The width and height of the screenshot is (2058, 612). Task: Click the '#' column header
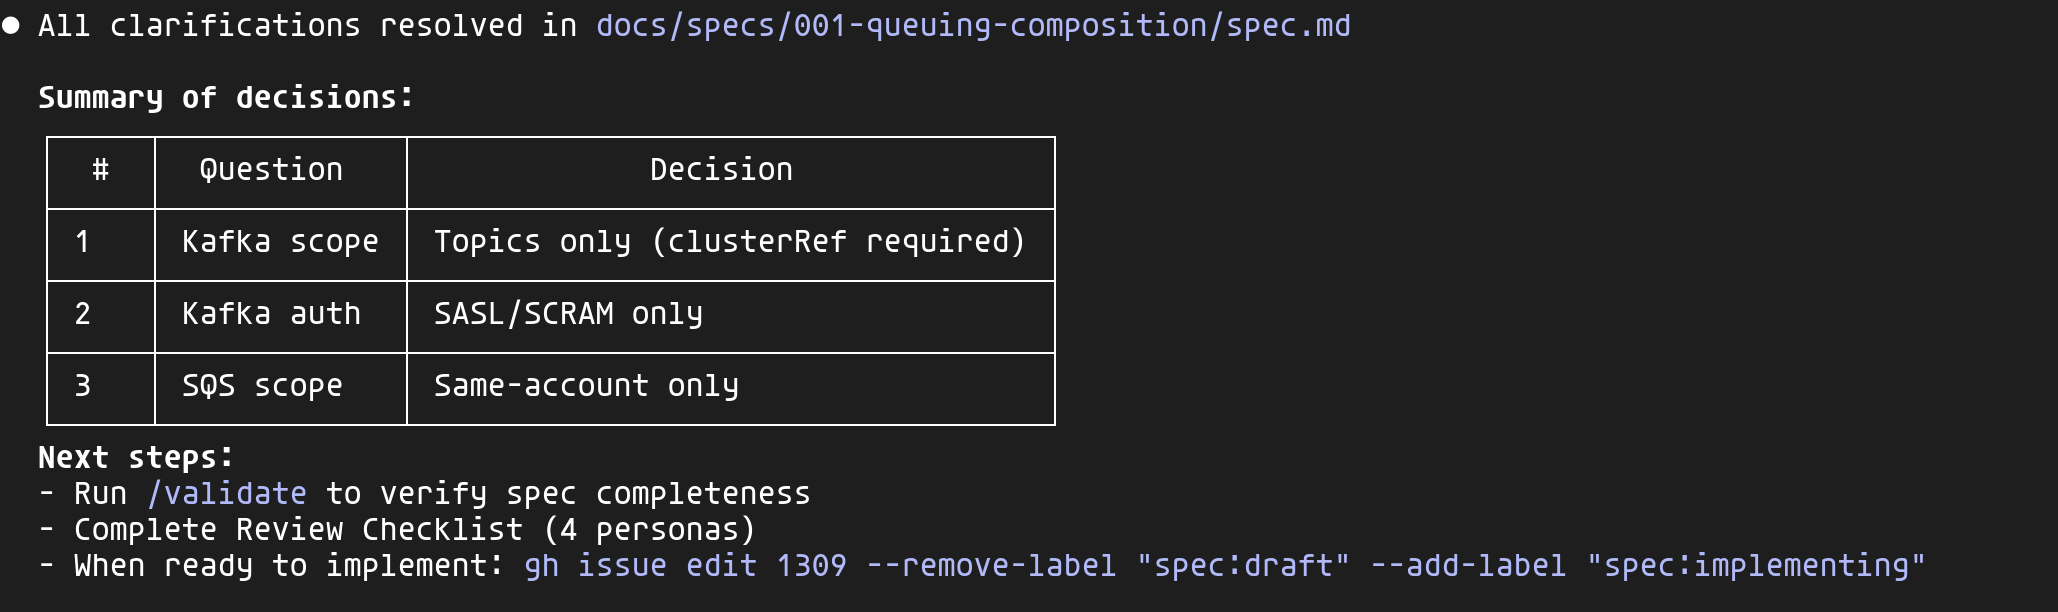click(x=101, y=170)
